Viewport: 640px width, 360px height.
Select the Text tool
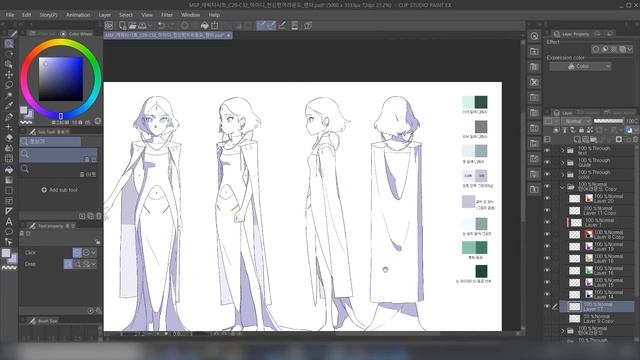pos(9,222)
